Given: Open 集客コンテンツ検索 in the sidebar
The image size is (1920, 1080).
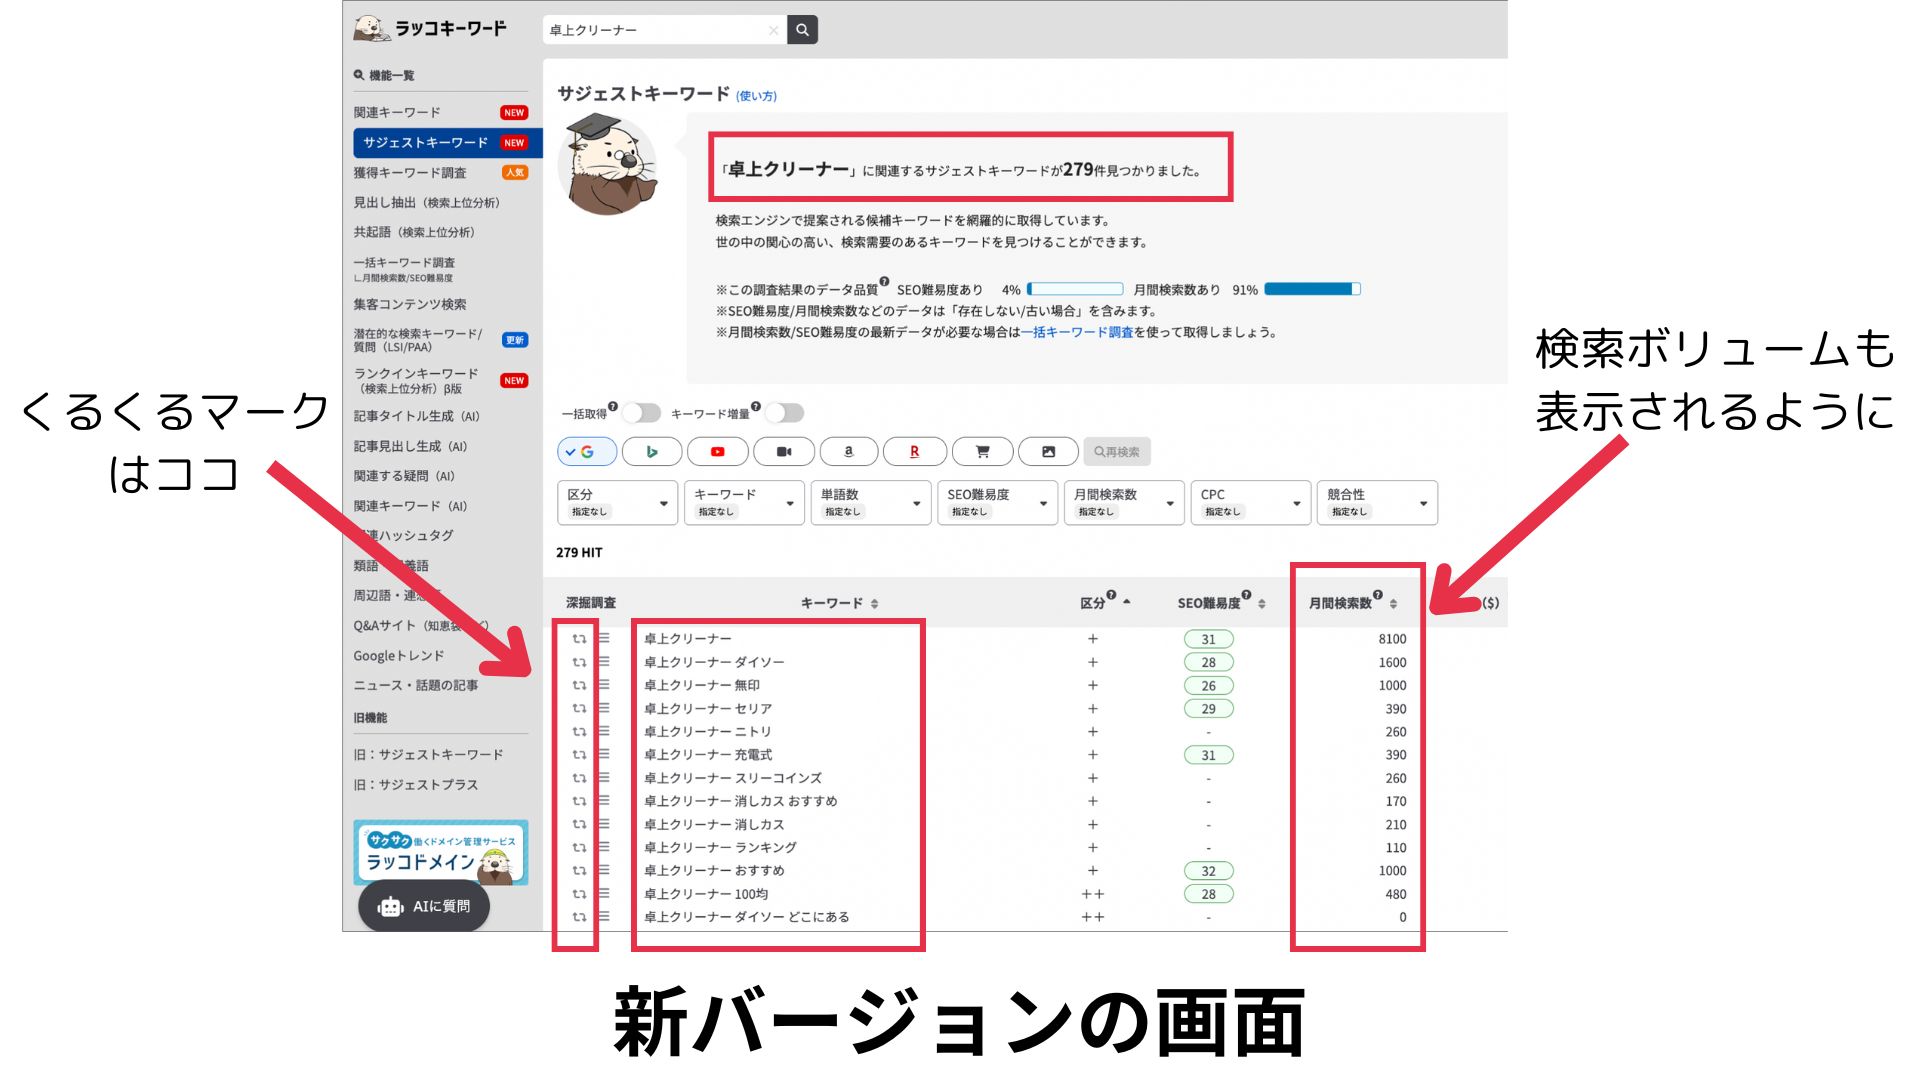Looking at the screenshot, I should pyautogui.click(x=410, y=304).
